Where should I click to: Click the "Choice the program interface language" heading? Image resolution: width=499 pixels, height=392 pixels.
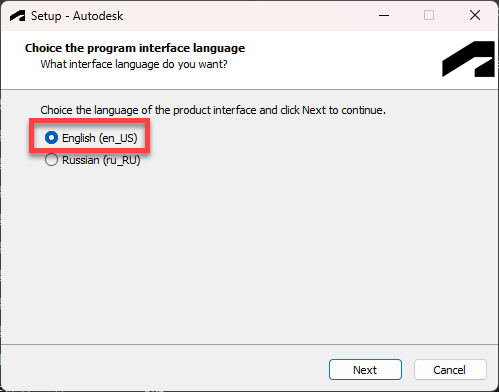[x=135, y=48]
